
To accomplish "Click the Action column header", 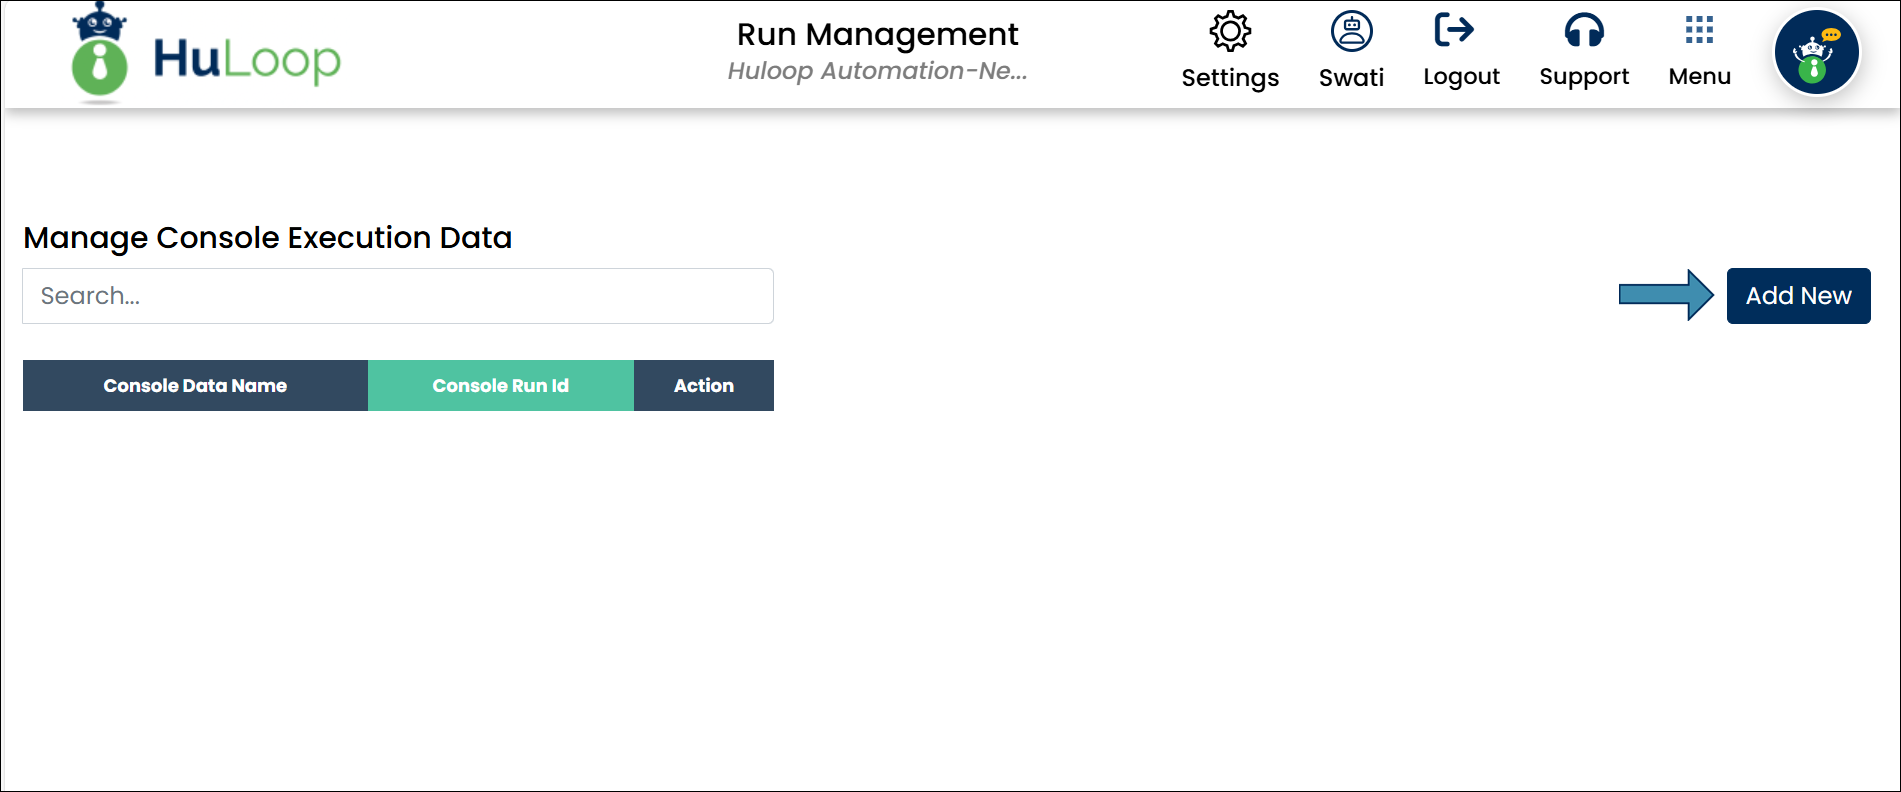I will click(703, 386).
